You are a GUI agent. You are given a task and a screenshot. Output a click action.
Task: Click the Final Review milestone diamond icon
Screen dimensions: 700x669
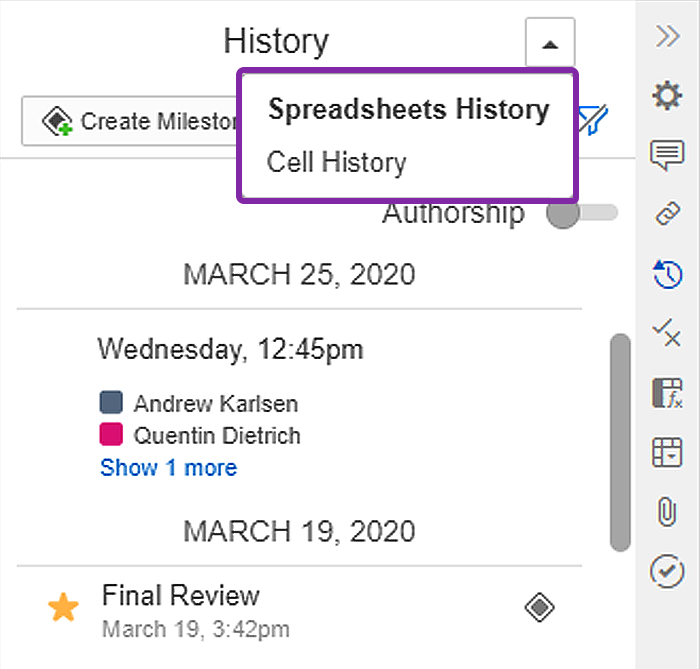click(539, 607)
